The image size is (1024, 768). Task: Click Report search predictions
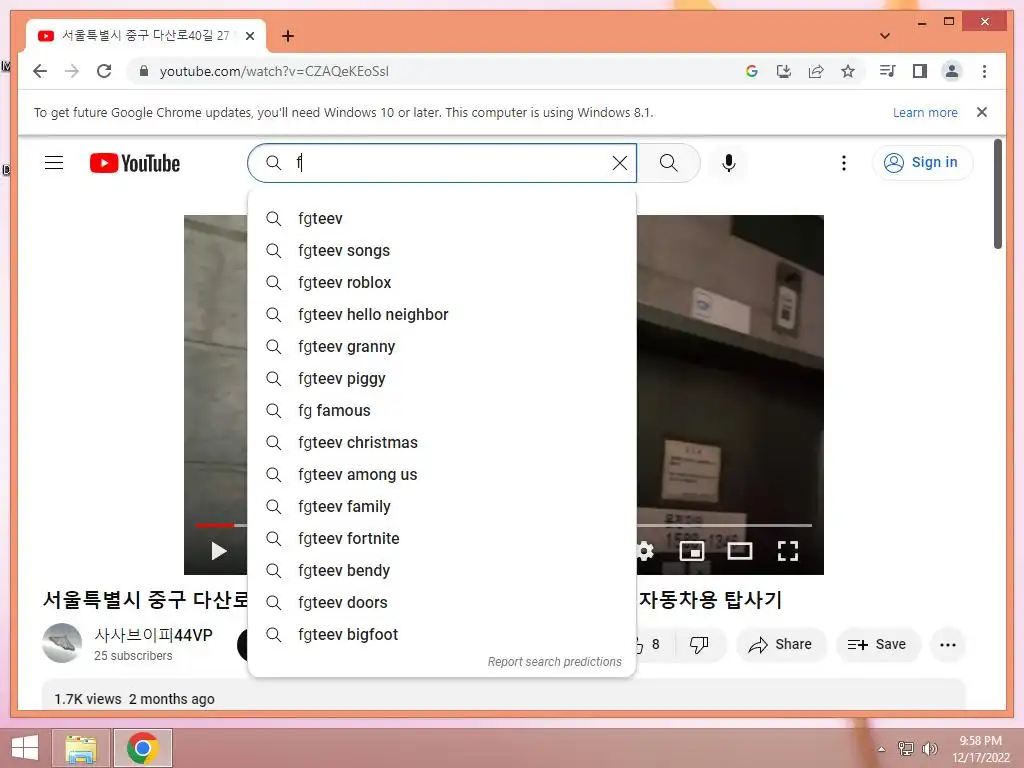pyautogui.click(x=554, y=662)
